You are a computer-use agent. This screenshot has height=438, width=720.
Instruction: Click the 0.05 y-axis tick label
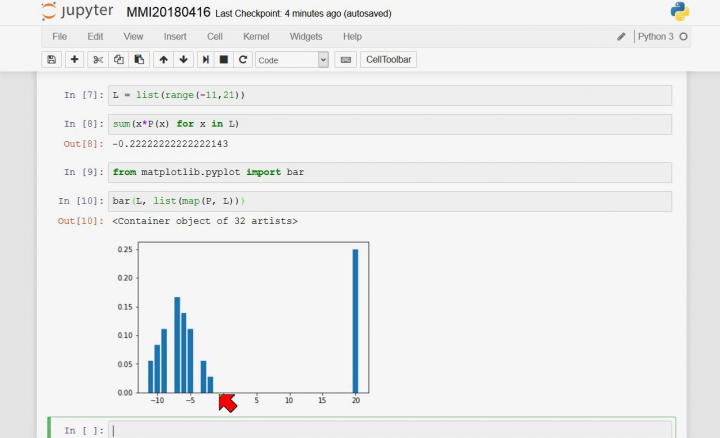tap(125, 365)
